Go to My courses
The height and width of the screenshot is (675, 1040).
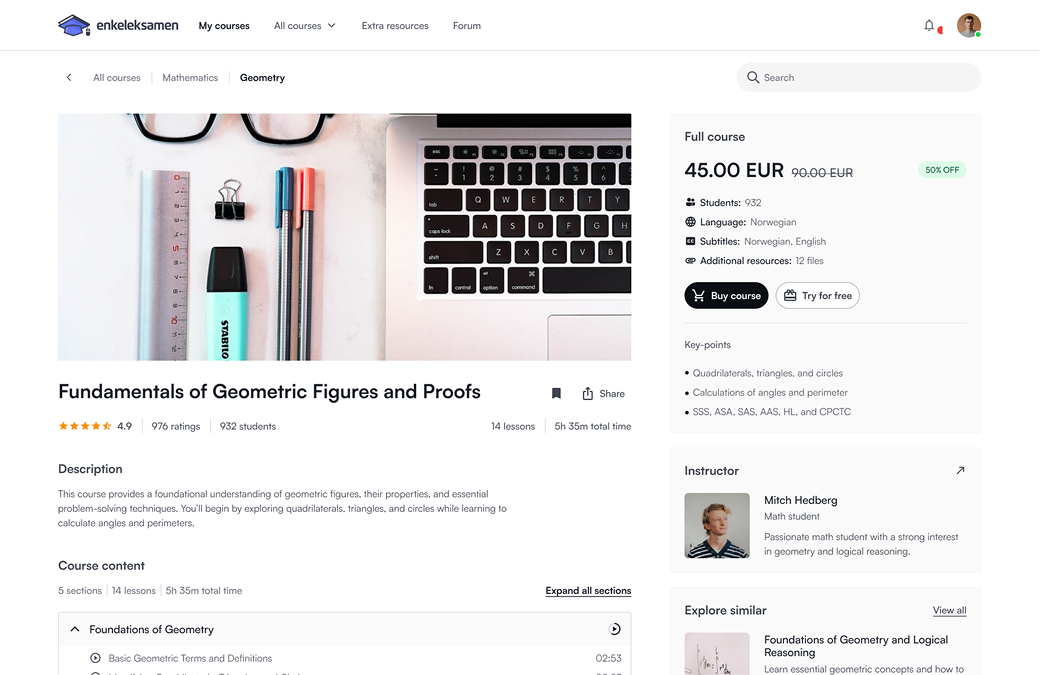click(224, 26)
